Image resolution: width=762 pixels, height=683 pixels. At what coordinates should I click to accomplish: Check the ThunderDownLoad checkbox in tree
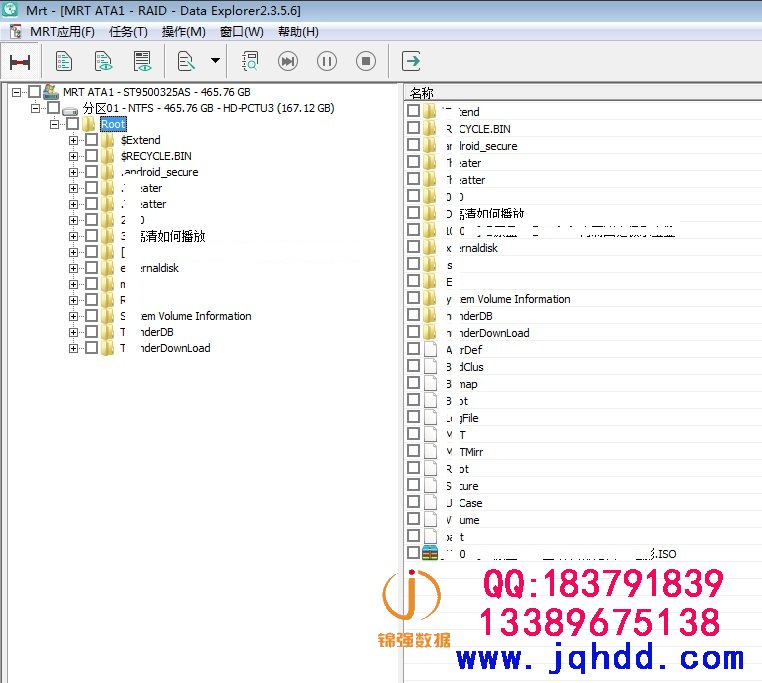point(91,348)
